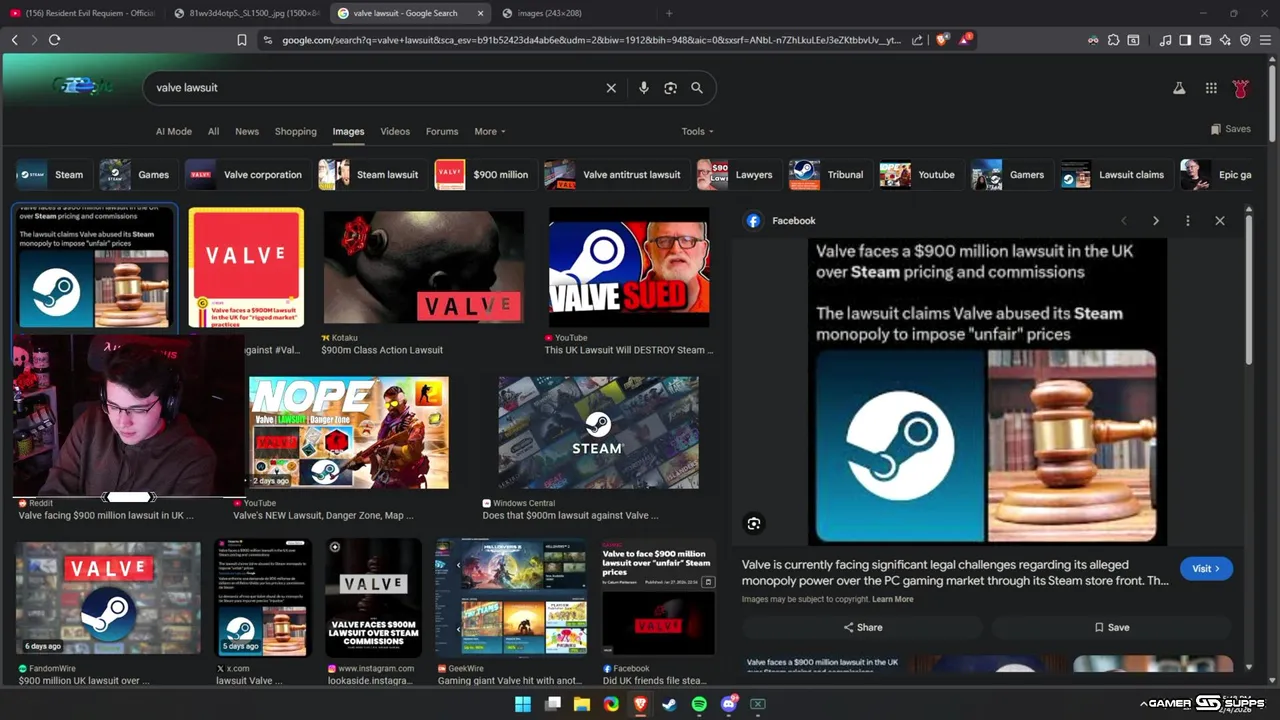The height and width of the screenshot is (720, 1280).
Task: Submit search using the magnifying glass icon
Action: click(x=697, y=88)
